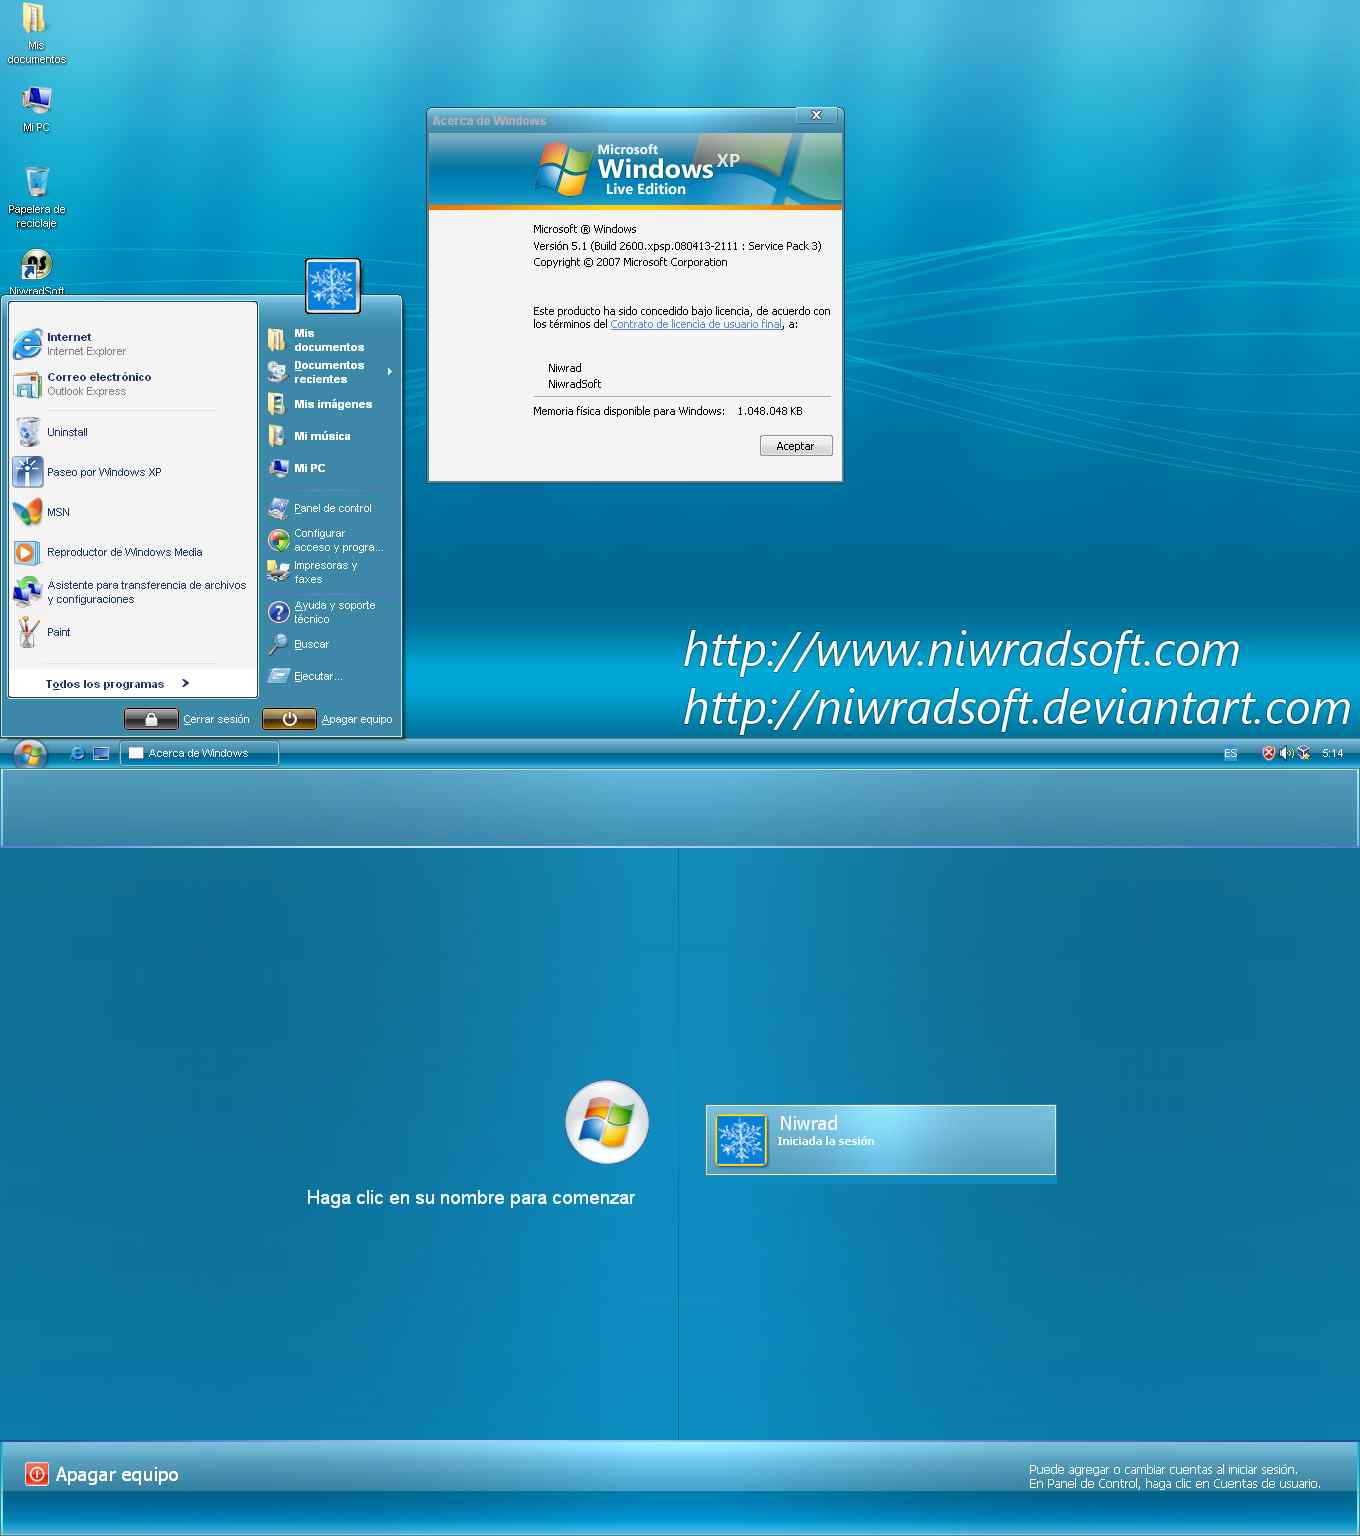Click the Mi música folder icon
Viewport: 1360px width, 1536px height.
point(277,436)
